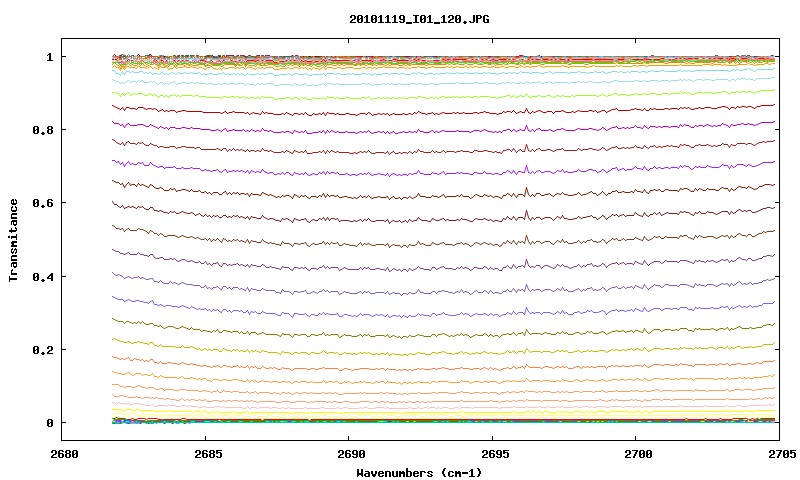This screenshot has height=480, width=800.
Task: Click the Transmittance y-axis label
Action: pyautogui.click(x=13, y=240)
